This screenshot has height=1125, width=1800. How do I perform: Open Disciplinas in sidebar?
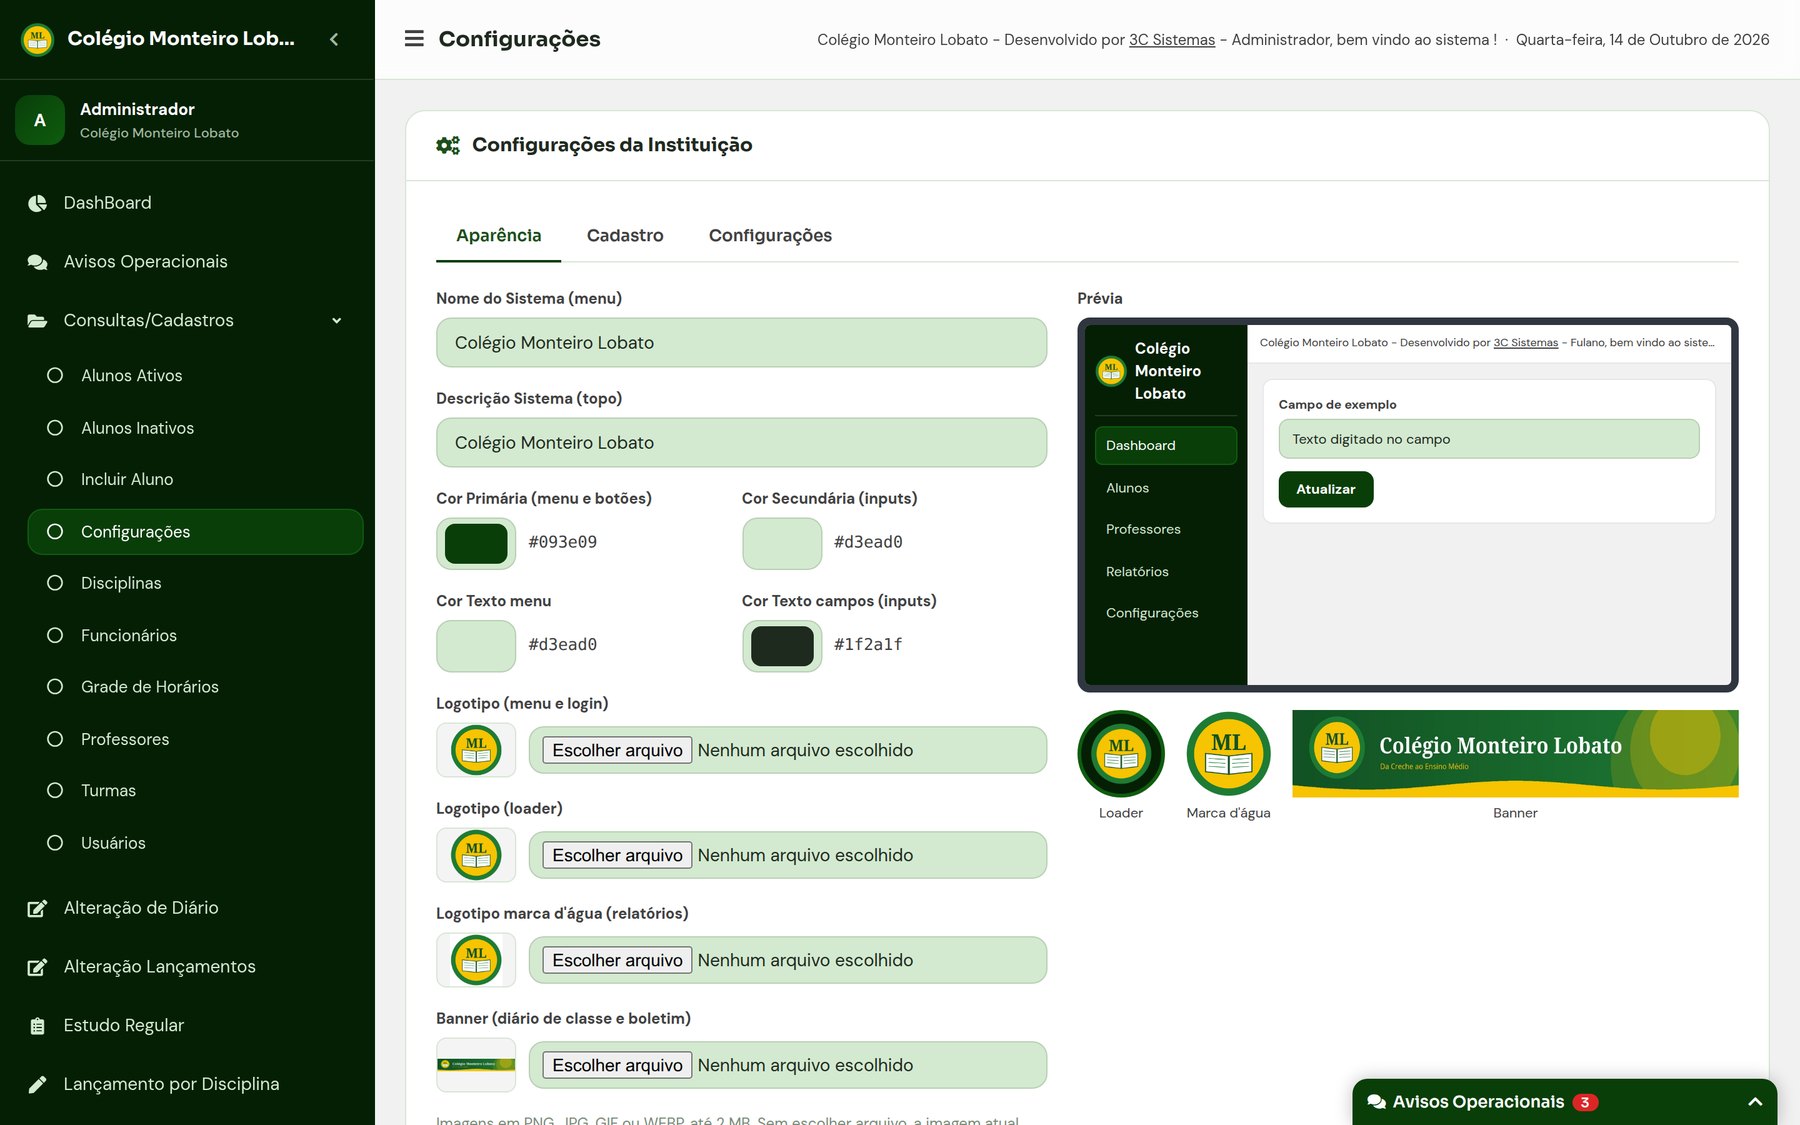click(x=195, y=583)
